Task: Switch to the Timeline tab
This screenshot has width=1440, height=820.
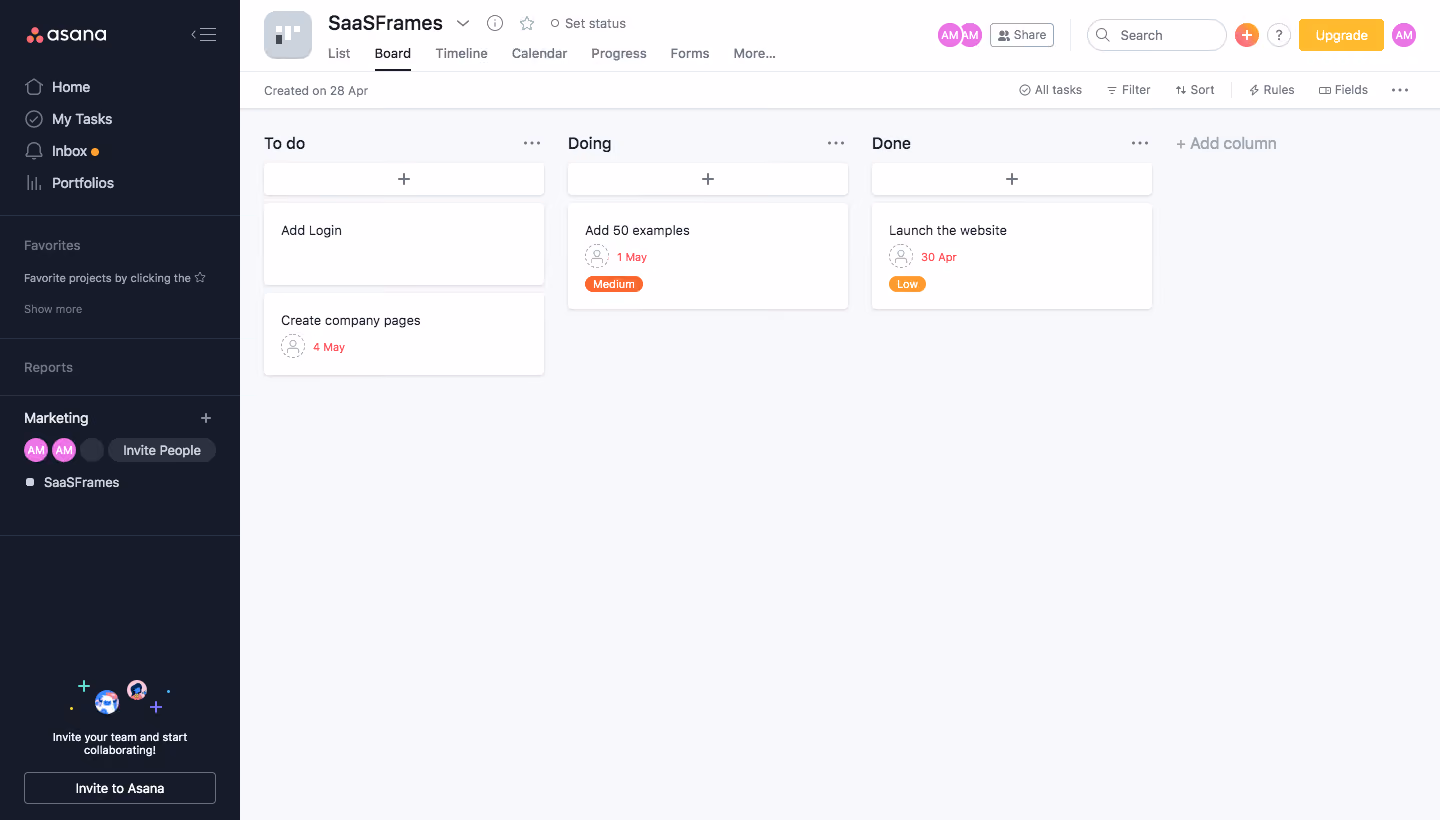Action: 461,54
